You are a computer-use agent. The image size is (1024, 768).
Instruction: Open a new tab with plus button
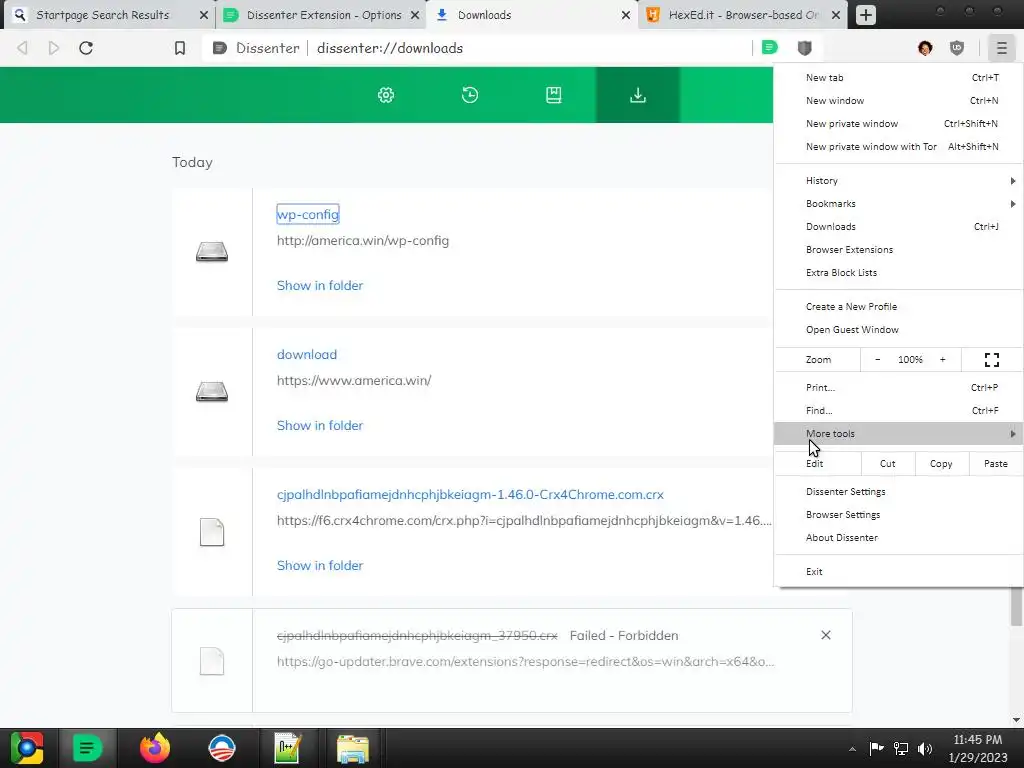click(866, 14)
